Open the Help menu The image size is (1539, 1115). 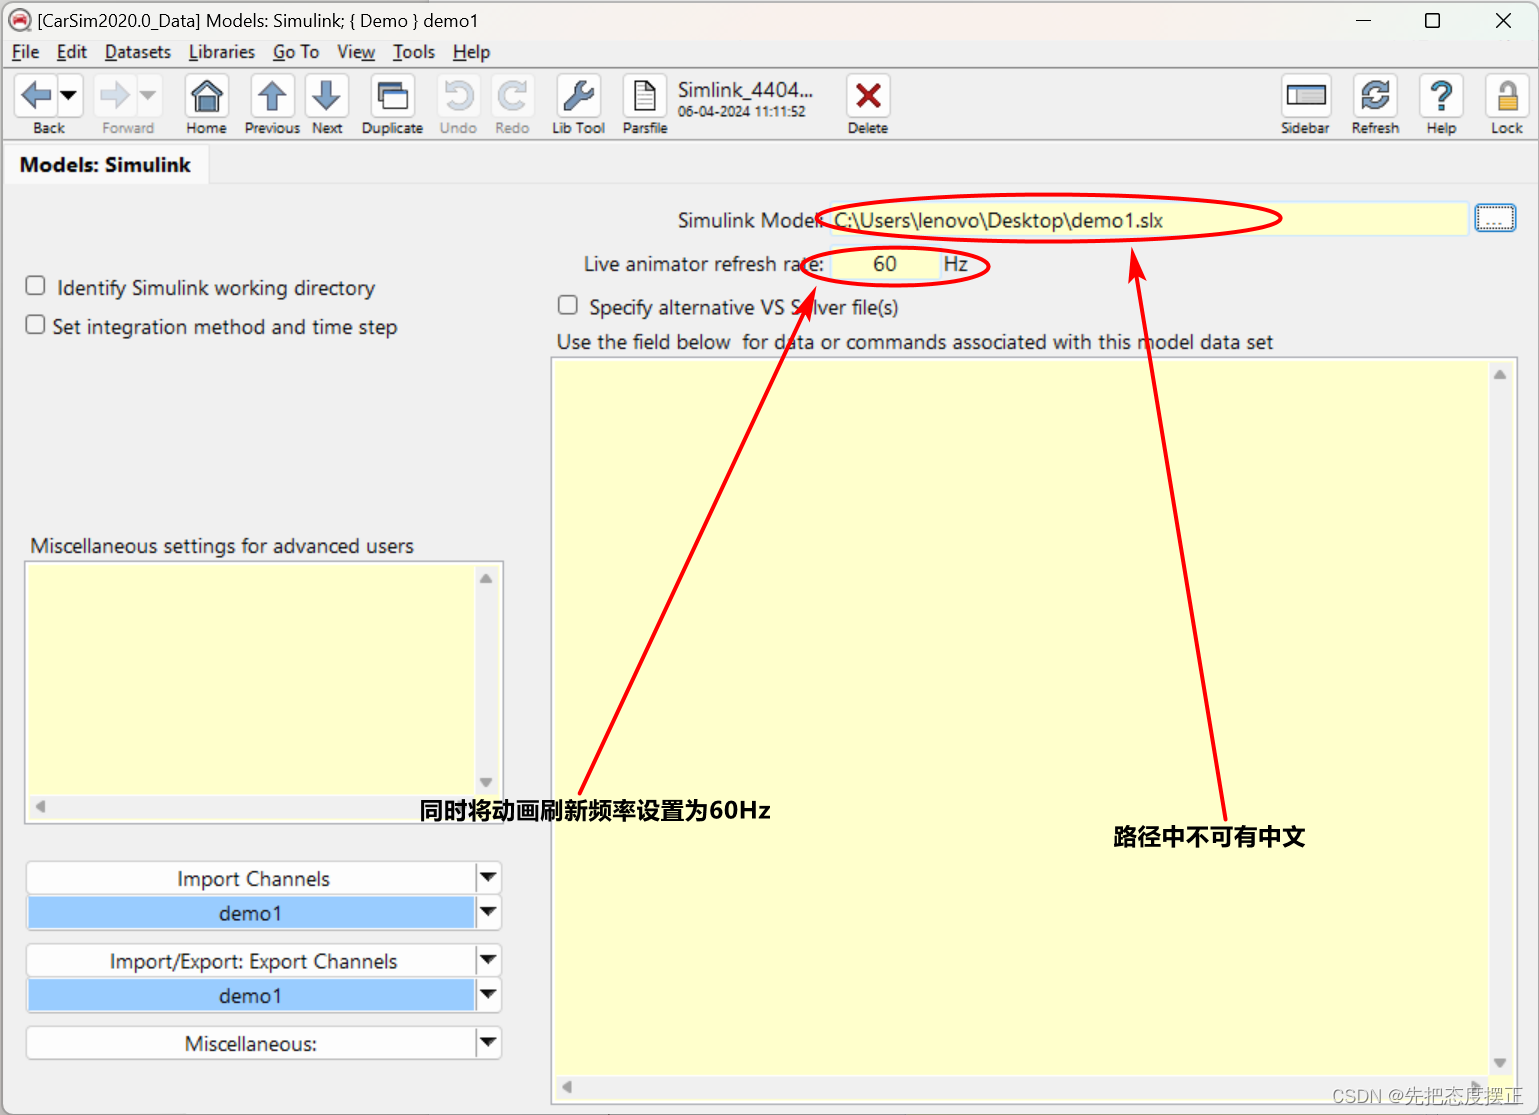click(x=471, y=52)
